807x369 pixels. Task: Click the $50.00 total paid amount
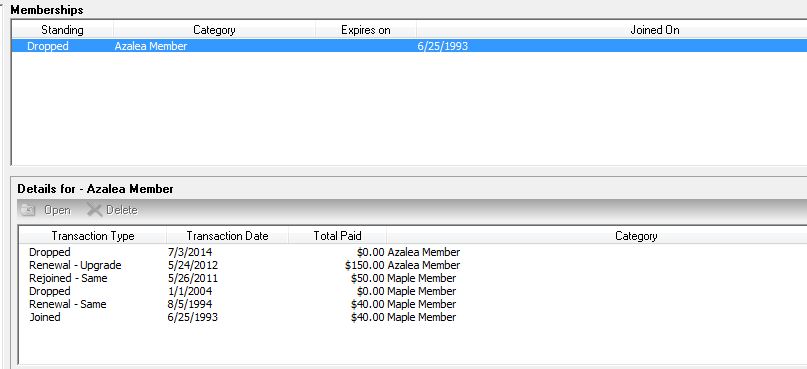(367, 278)
